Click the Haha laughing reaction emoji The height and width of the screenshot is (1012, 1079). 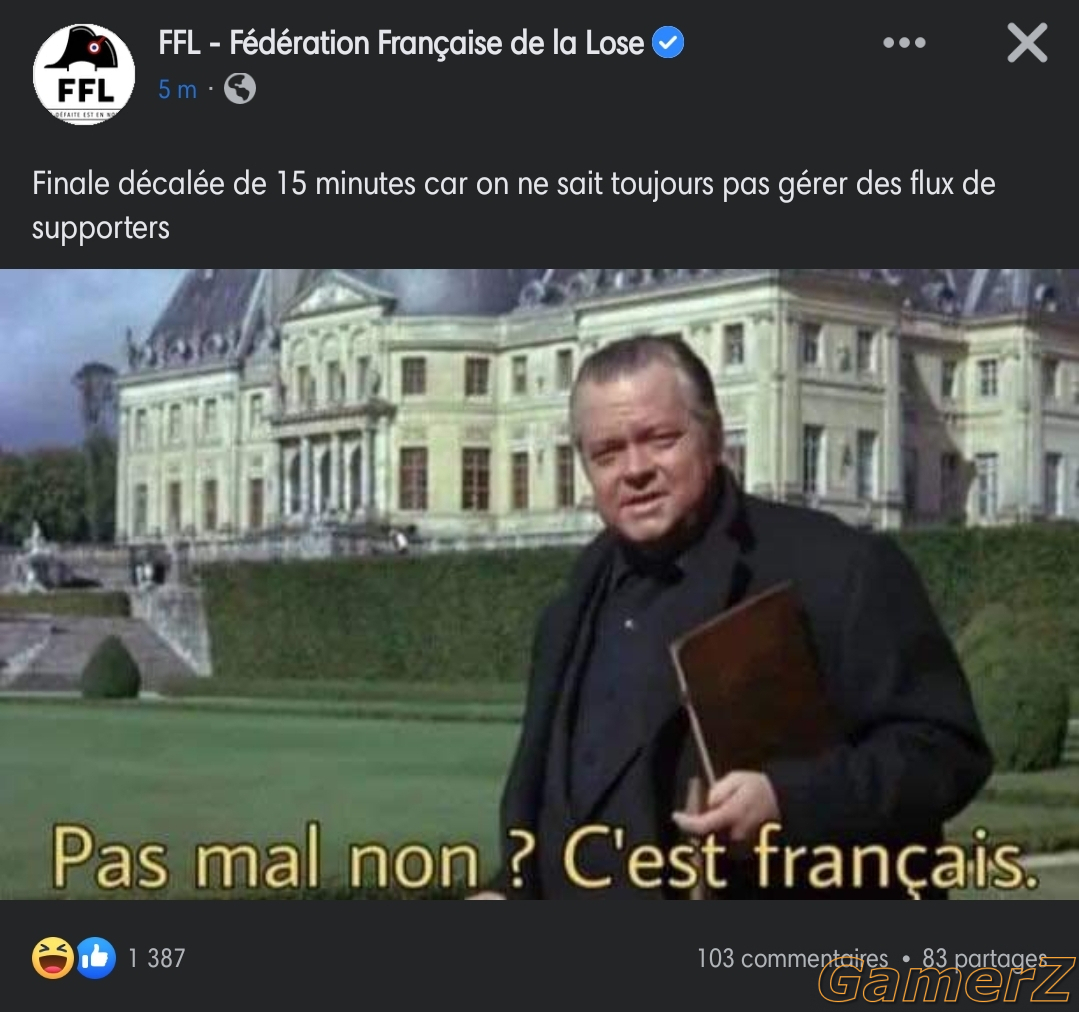coord(53,958)
